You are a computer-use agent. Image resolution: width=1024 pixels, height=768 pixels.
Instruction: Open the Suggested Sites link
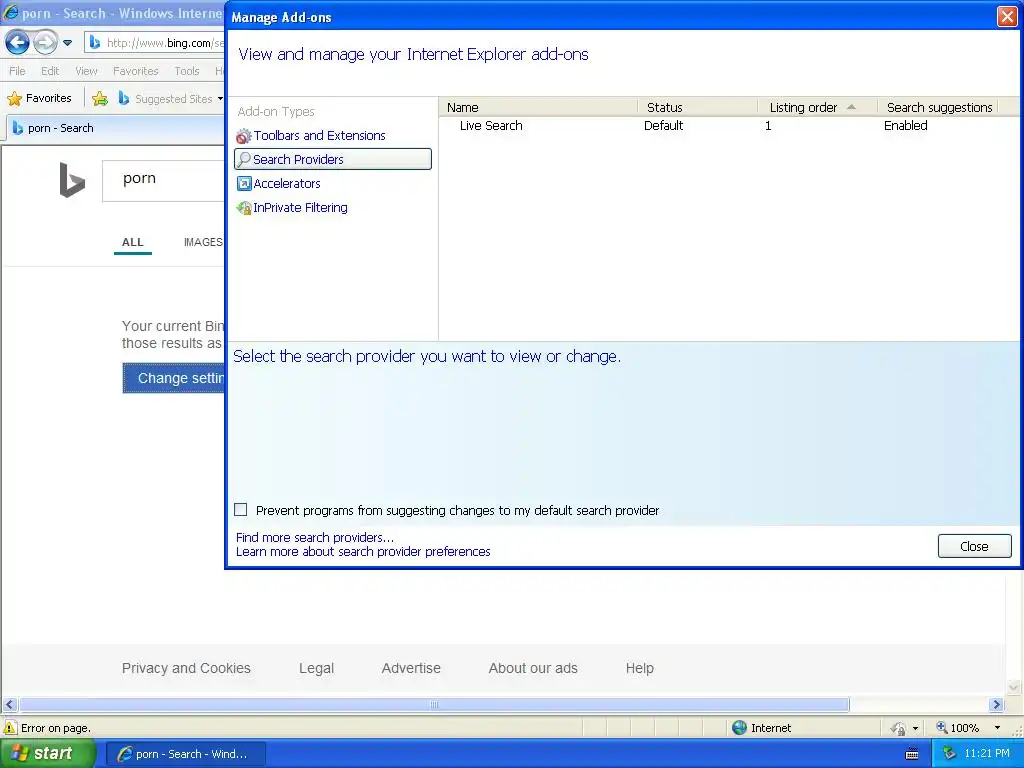pos(173,99)
